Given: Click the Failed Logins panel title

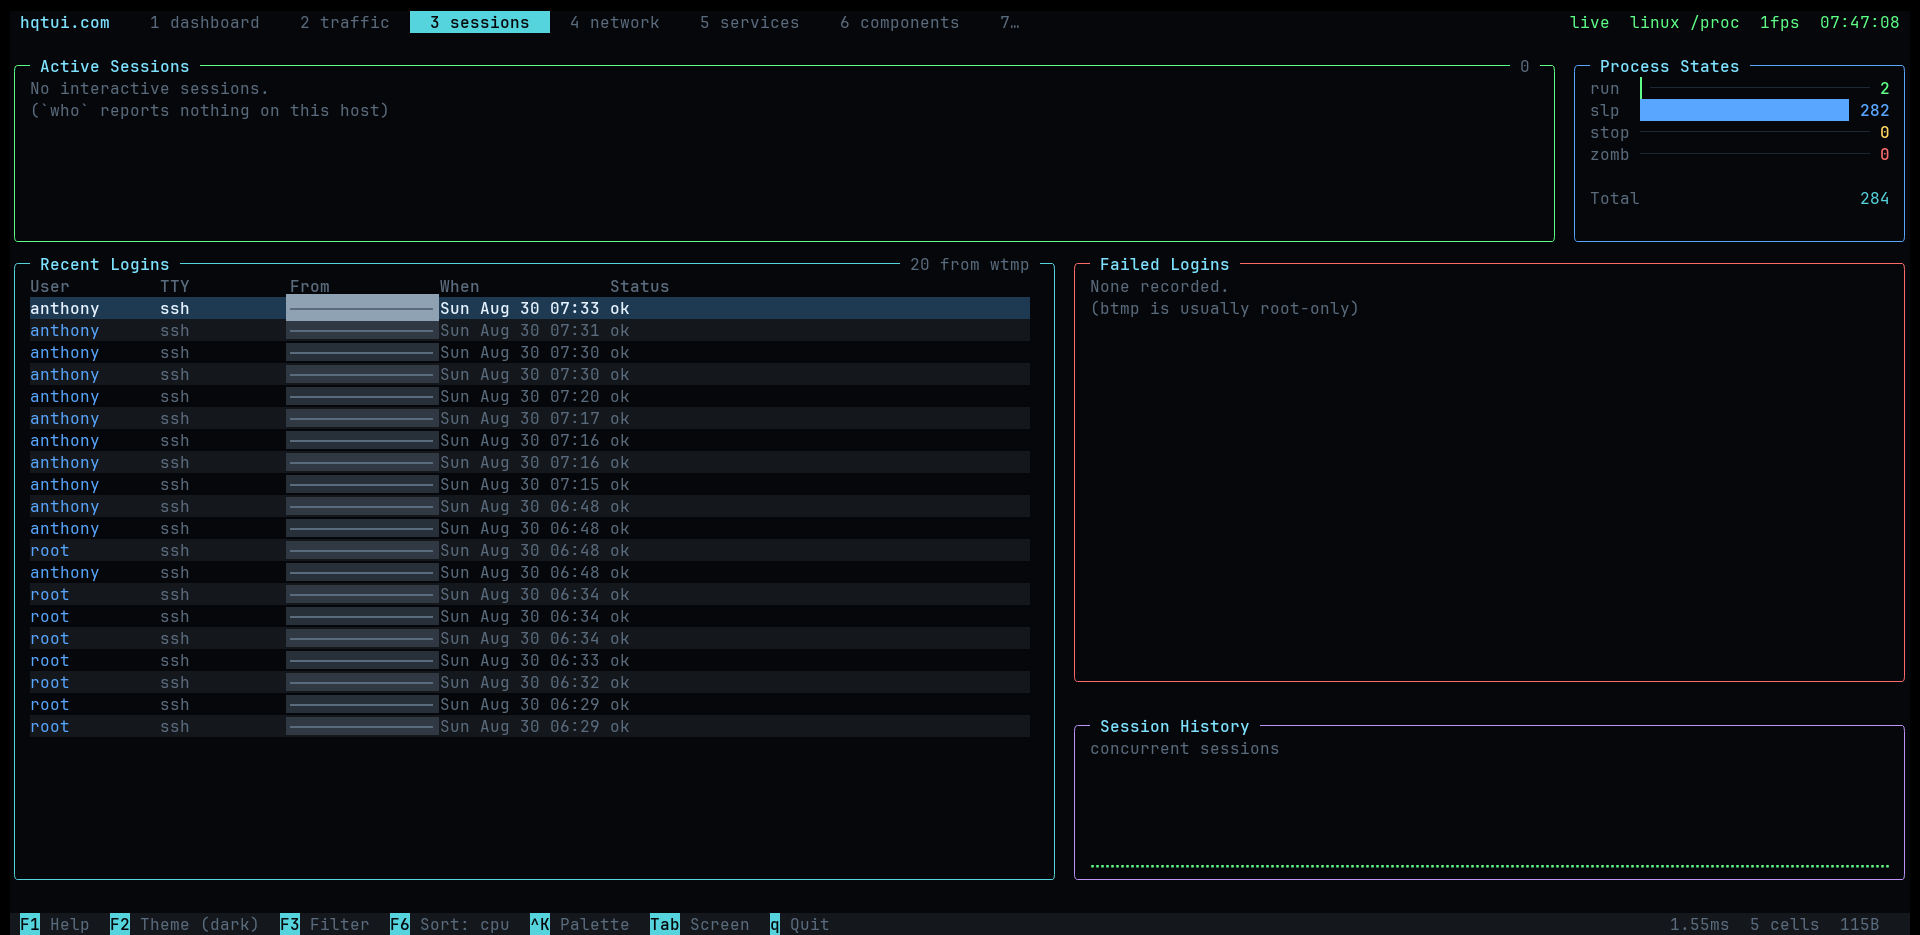Looking at the screenshot, I should [1165, 264].
